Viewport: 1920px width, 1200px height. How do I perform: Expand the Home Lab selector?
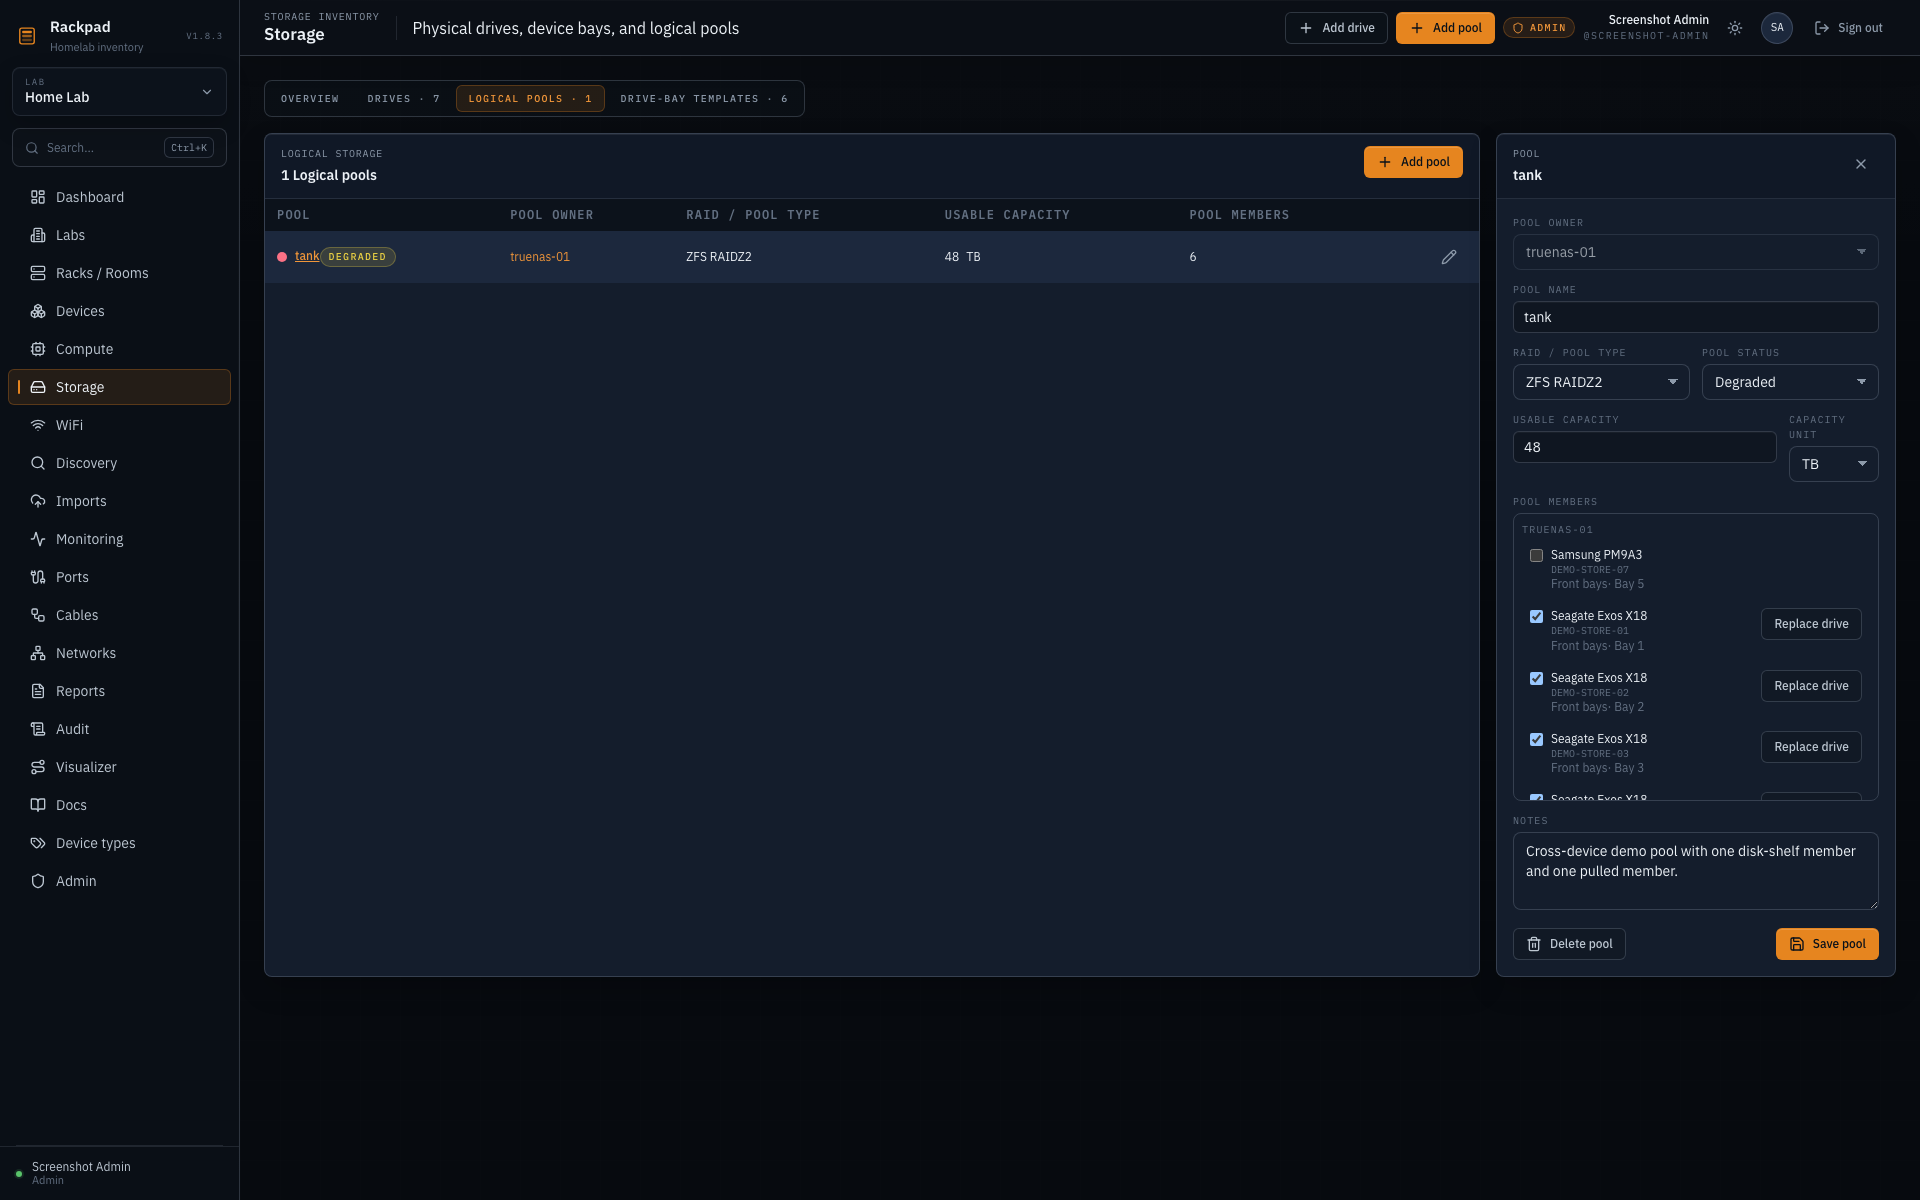[119, 91]
